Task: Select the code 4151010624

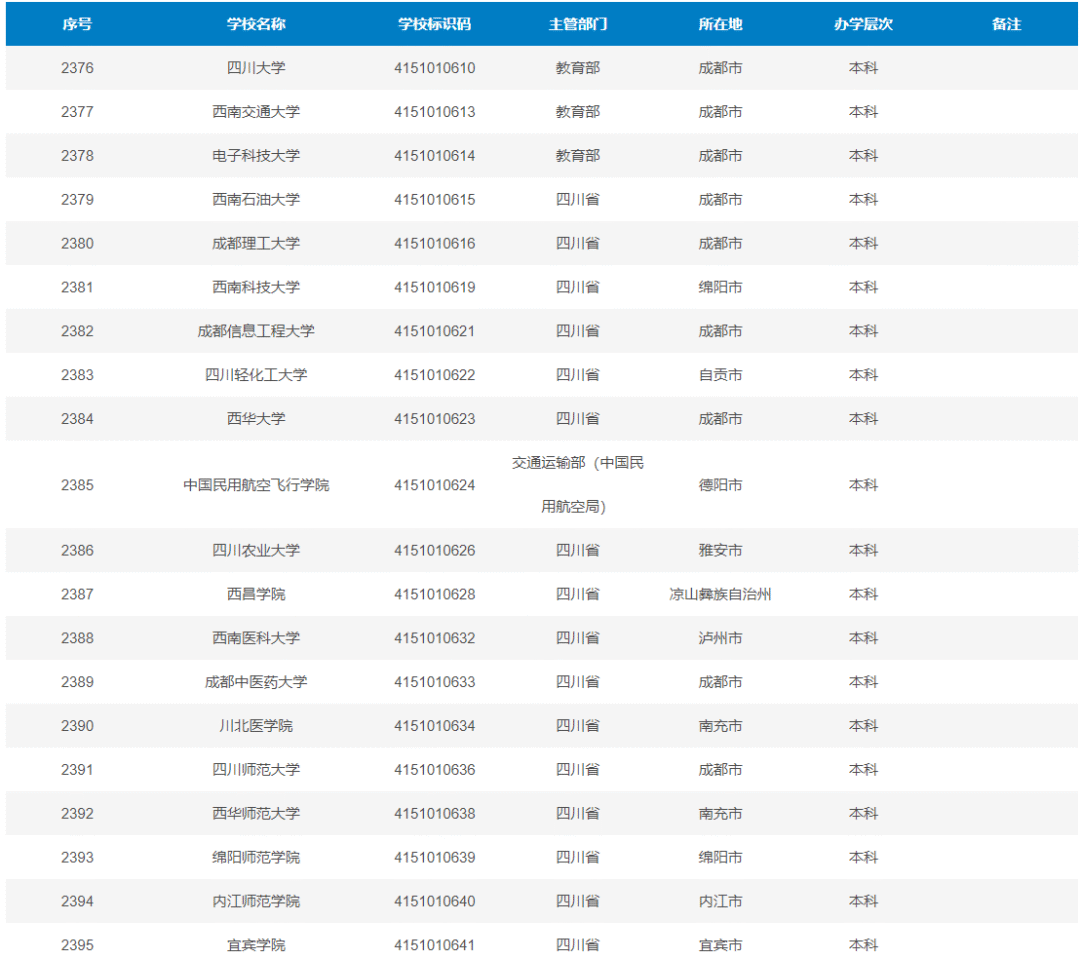Action: click(435, 485)
